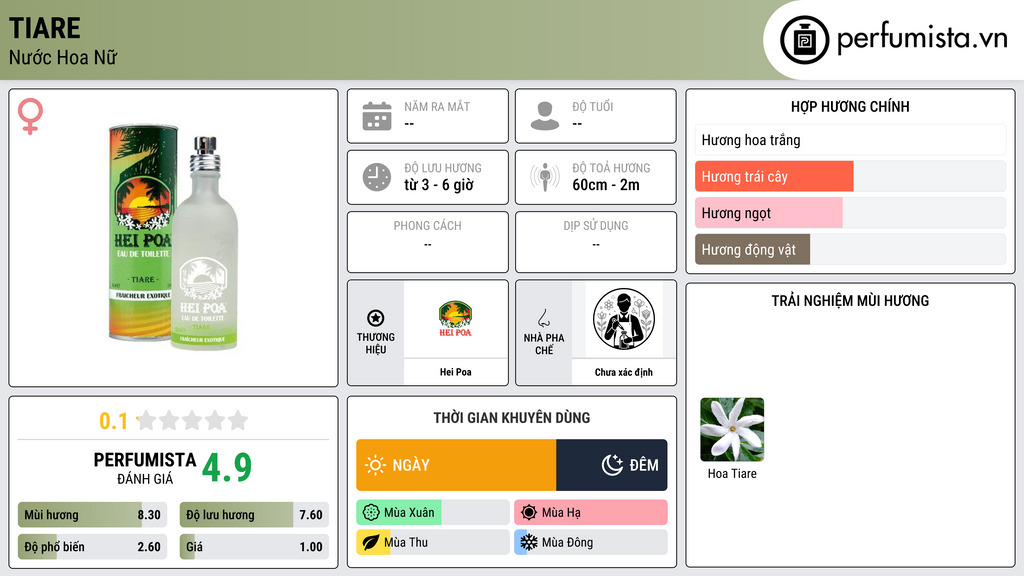Click the Perfumista đánh giá label
Screen dimensions: 1024x576
pos(144,469)
